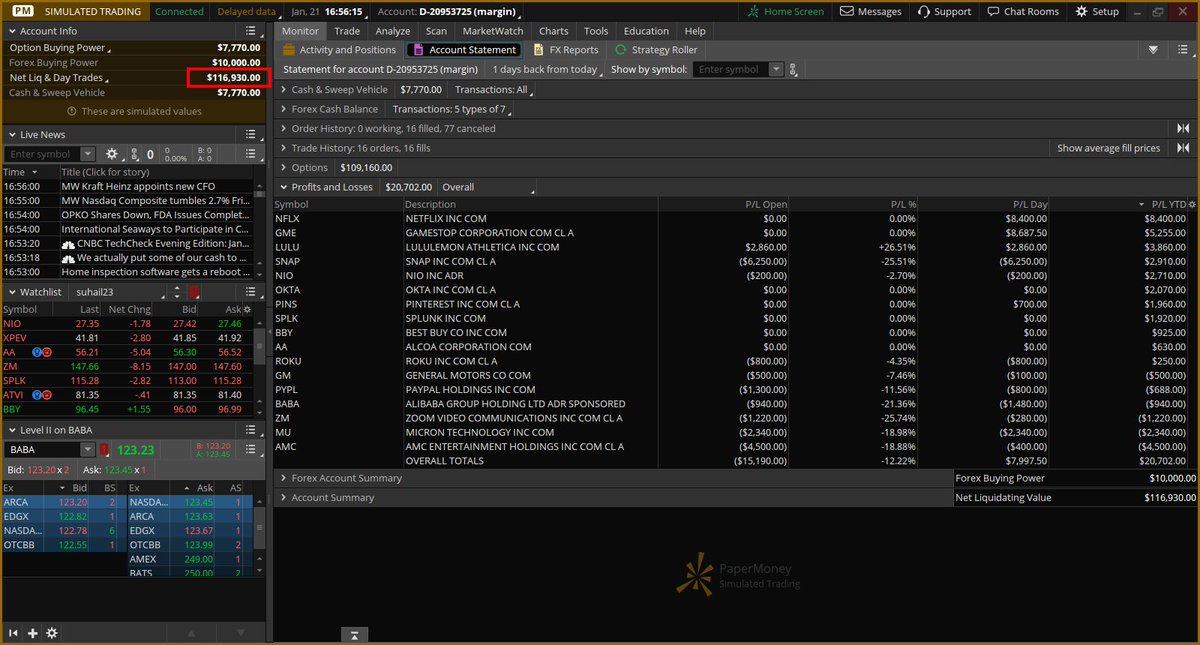Click add gadget plus icon
Screen dimensions: 1200x645
(33, 633)
